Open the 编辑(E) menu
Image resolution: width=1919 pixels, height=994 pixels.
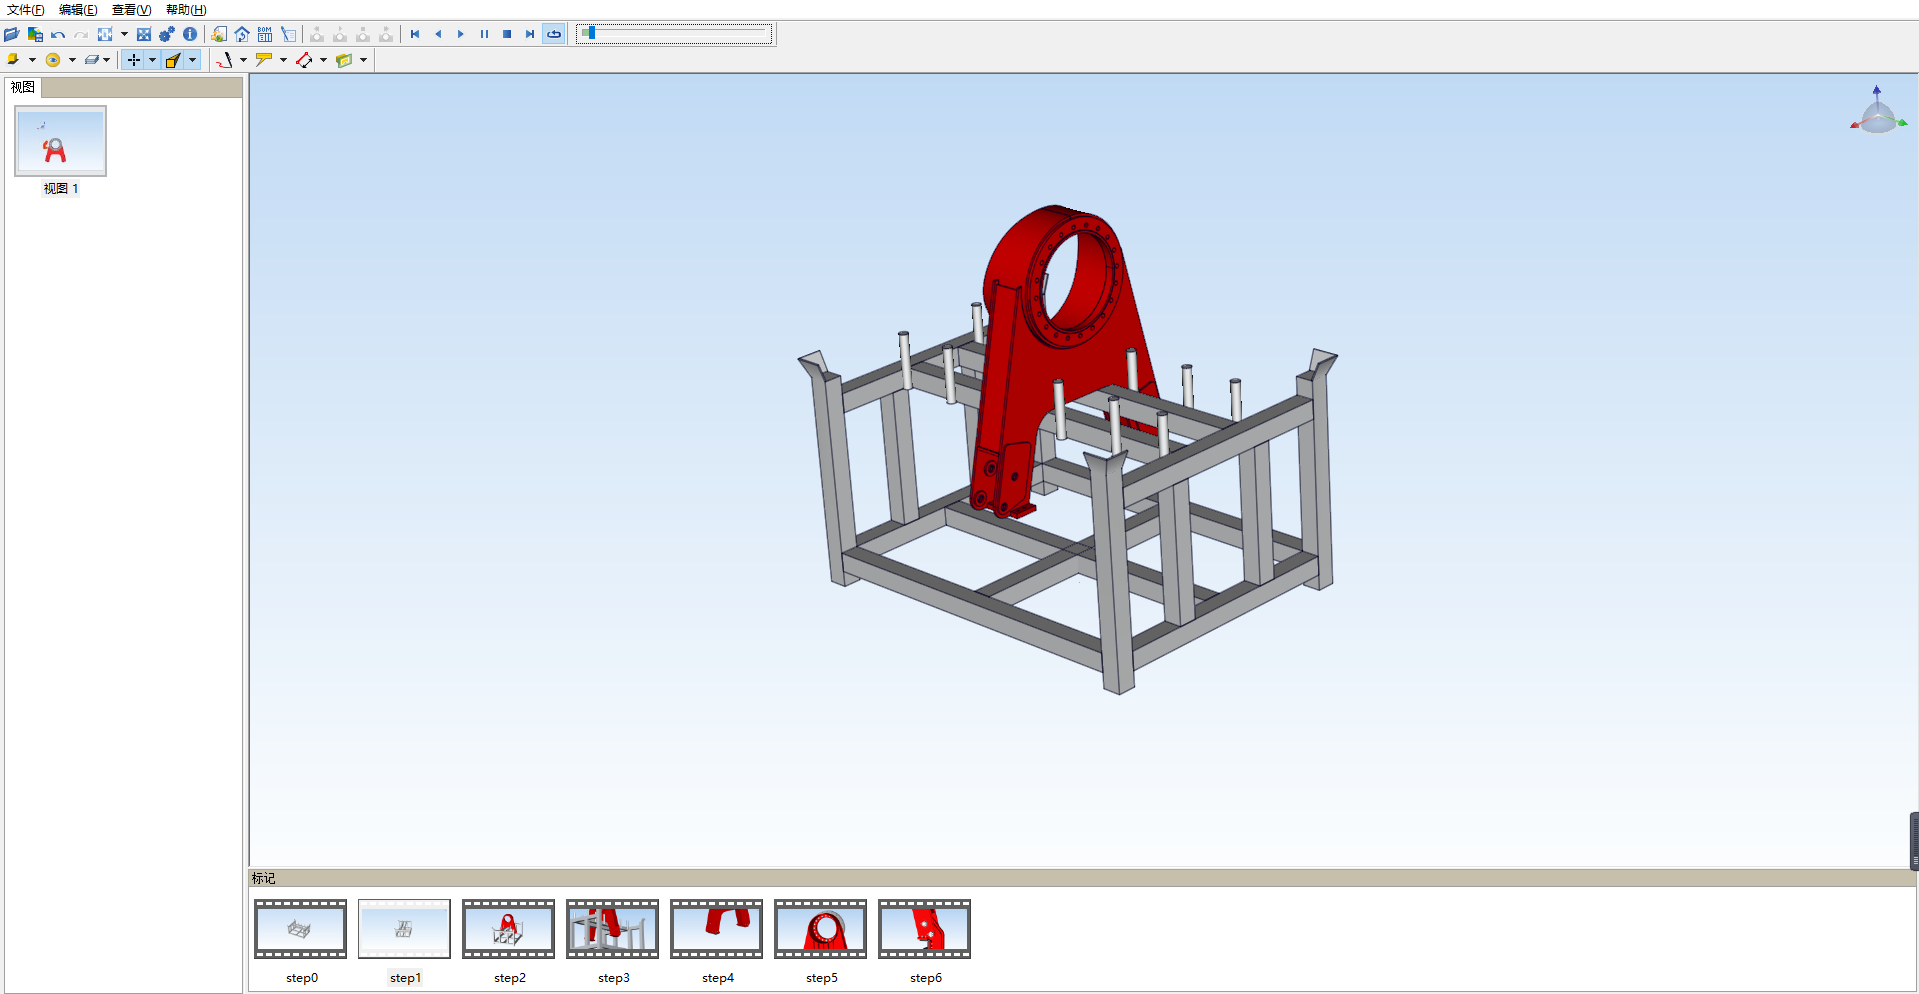pos(78,10)
